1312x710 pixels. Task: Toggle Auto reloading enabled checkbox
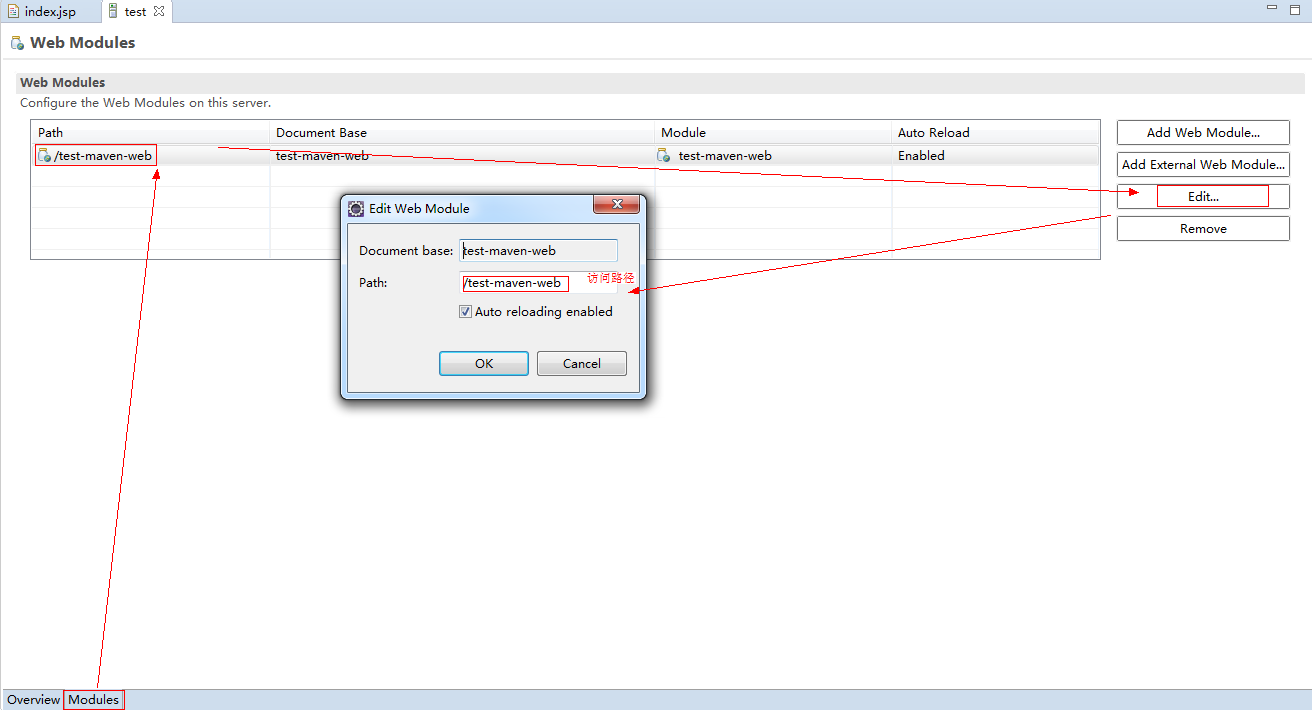465,312
